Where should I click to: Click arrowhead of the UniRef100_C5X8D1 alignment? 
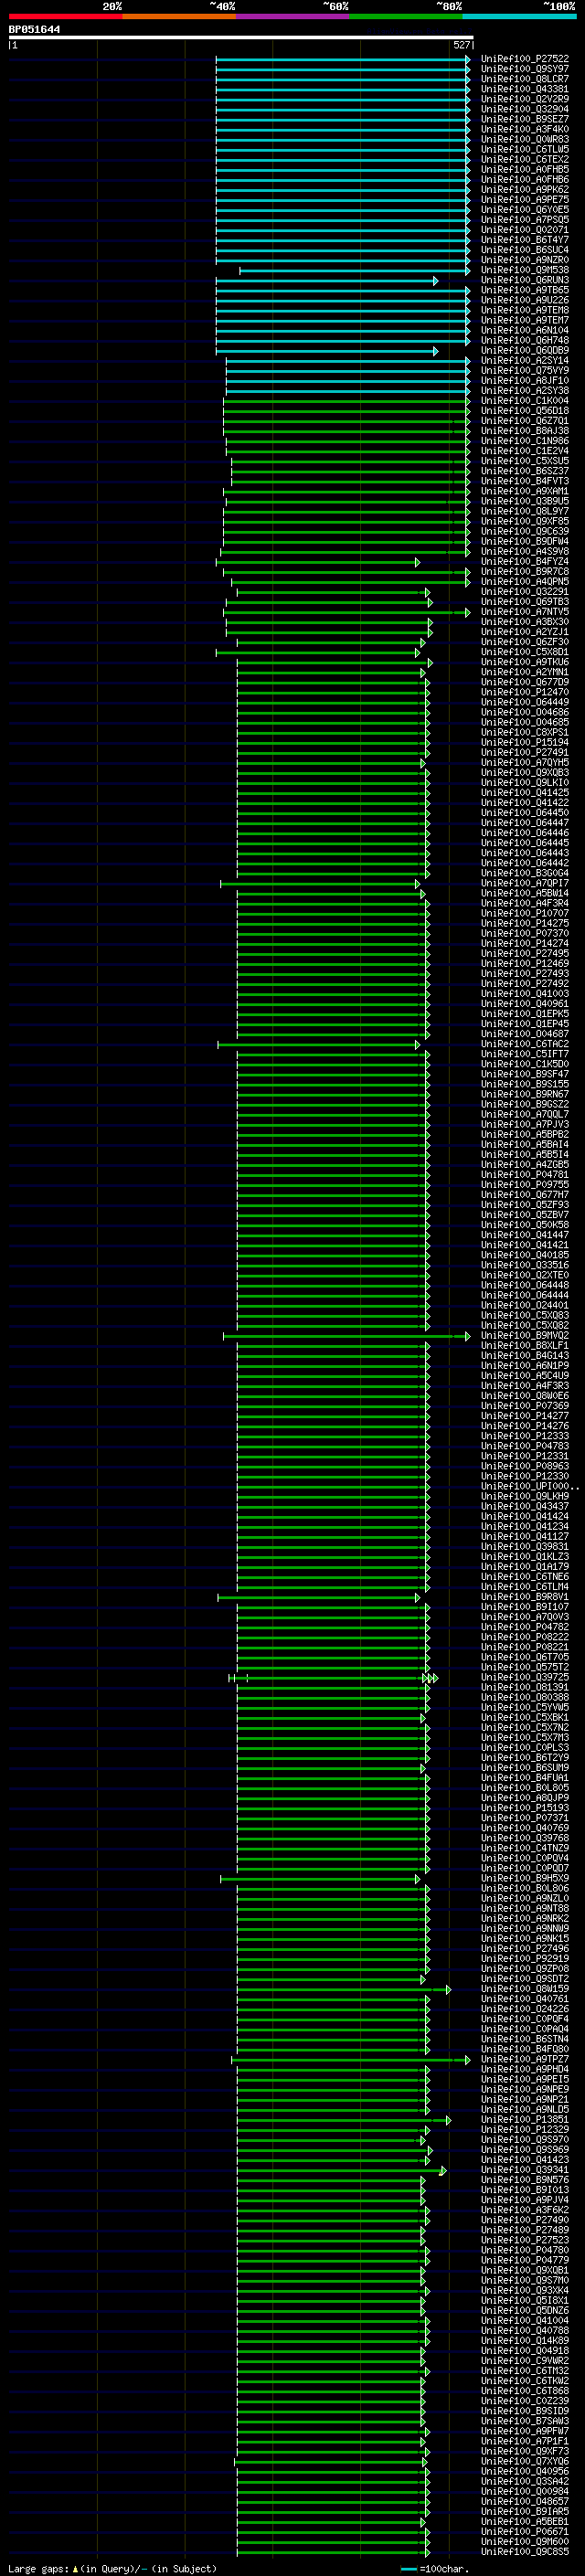point(417,653)
